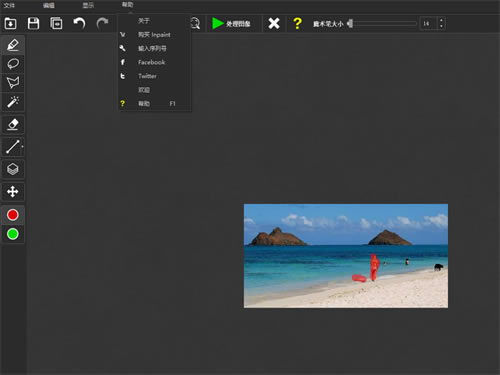Select the Guide Line tool

[13, 147]
